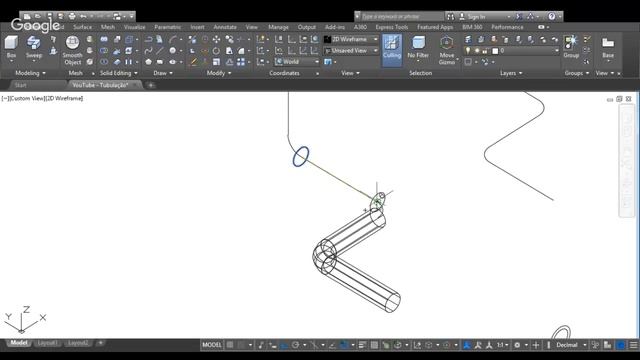Open the Express Tools ribbon tab
This screenshot has width=640, height=360.
392,27
